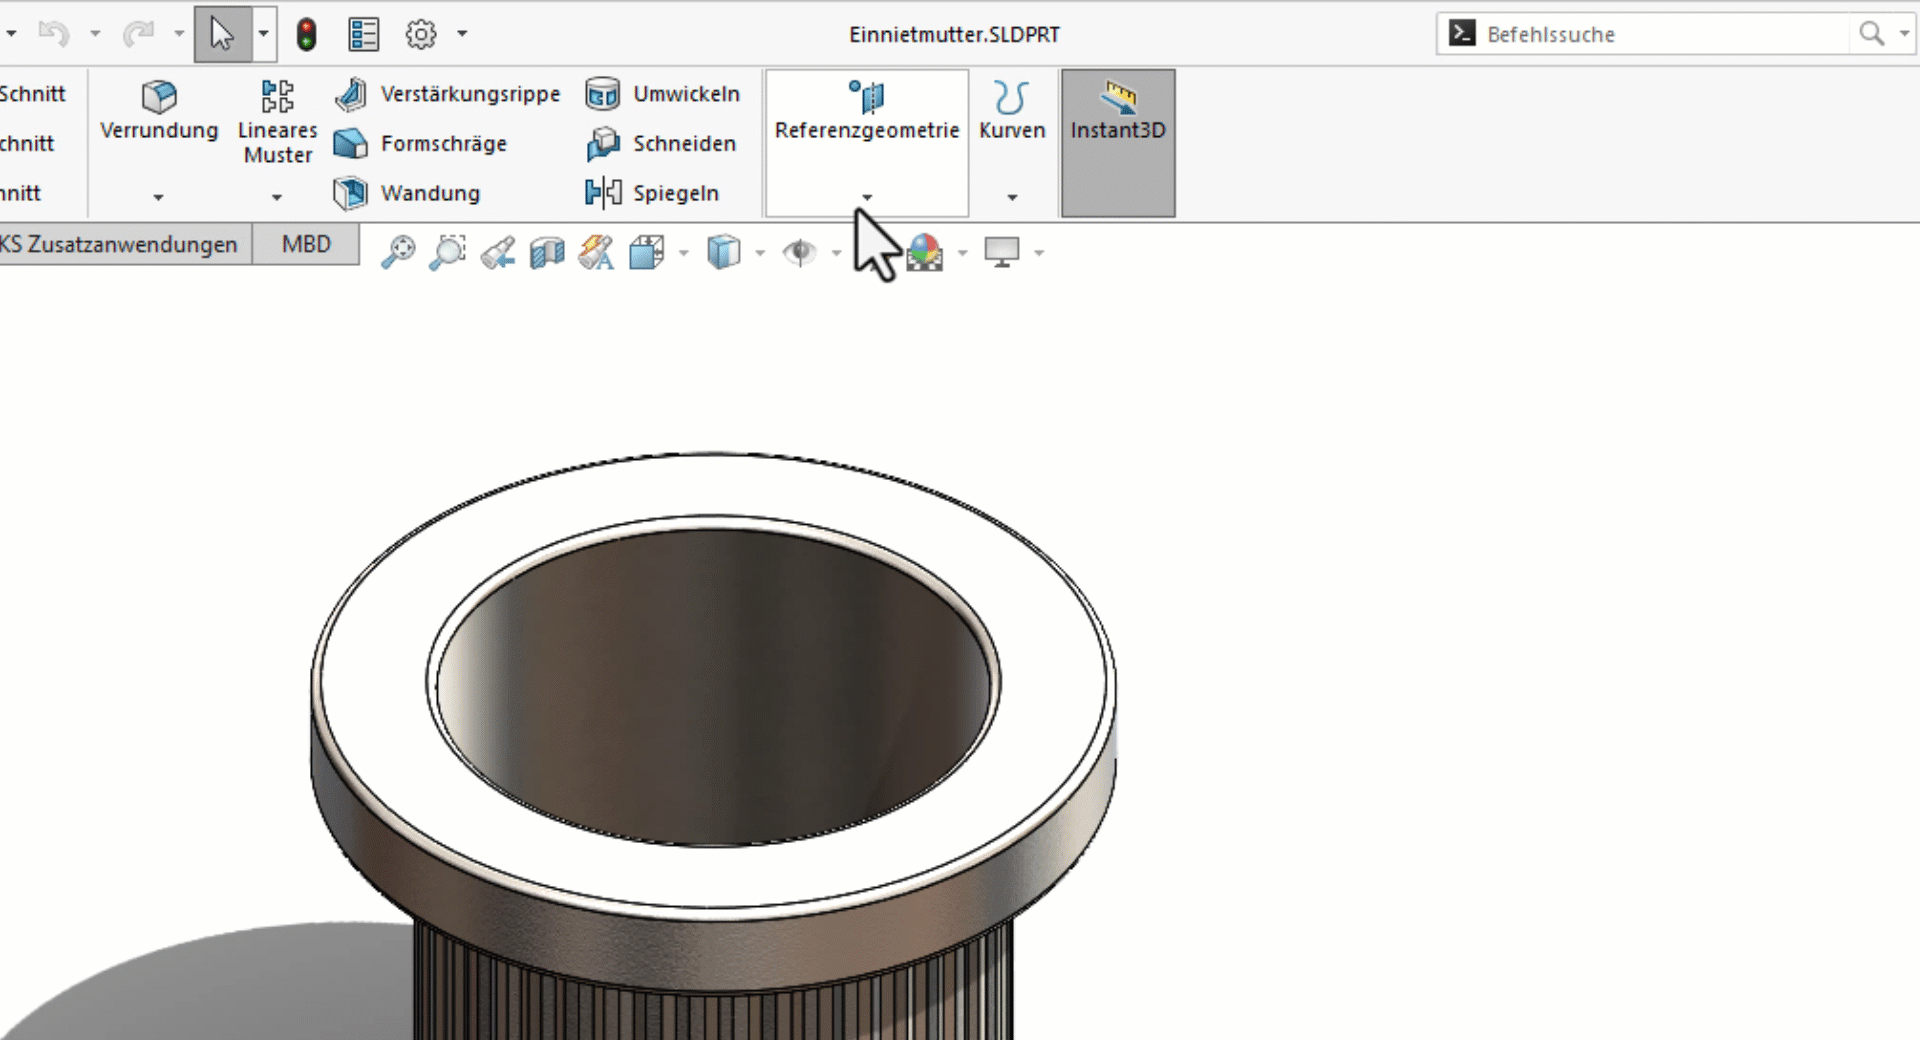Select the Verrundung (fillet) tool

pyautogui.click(x=159, y=112)
